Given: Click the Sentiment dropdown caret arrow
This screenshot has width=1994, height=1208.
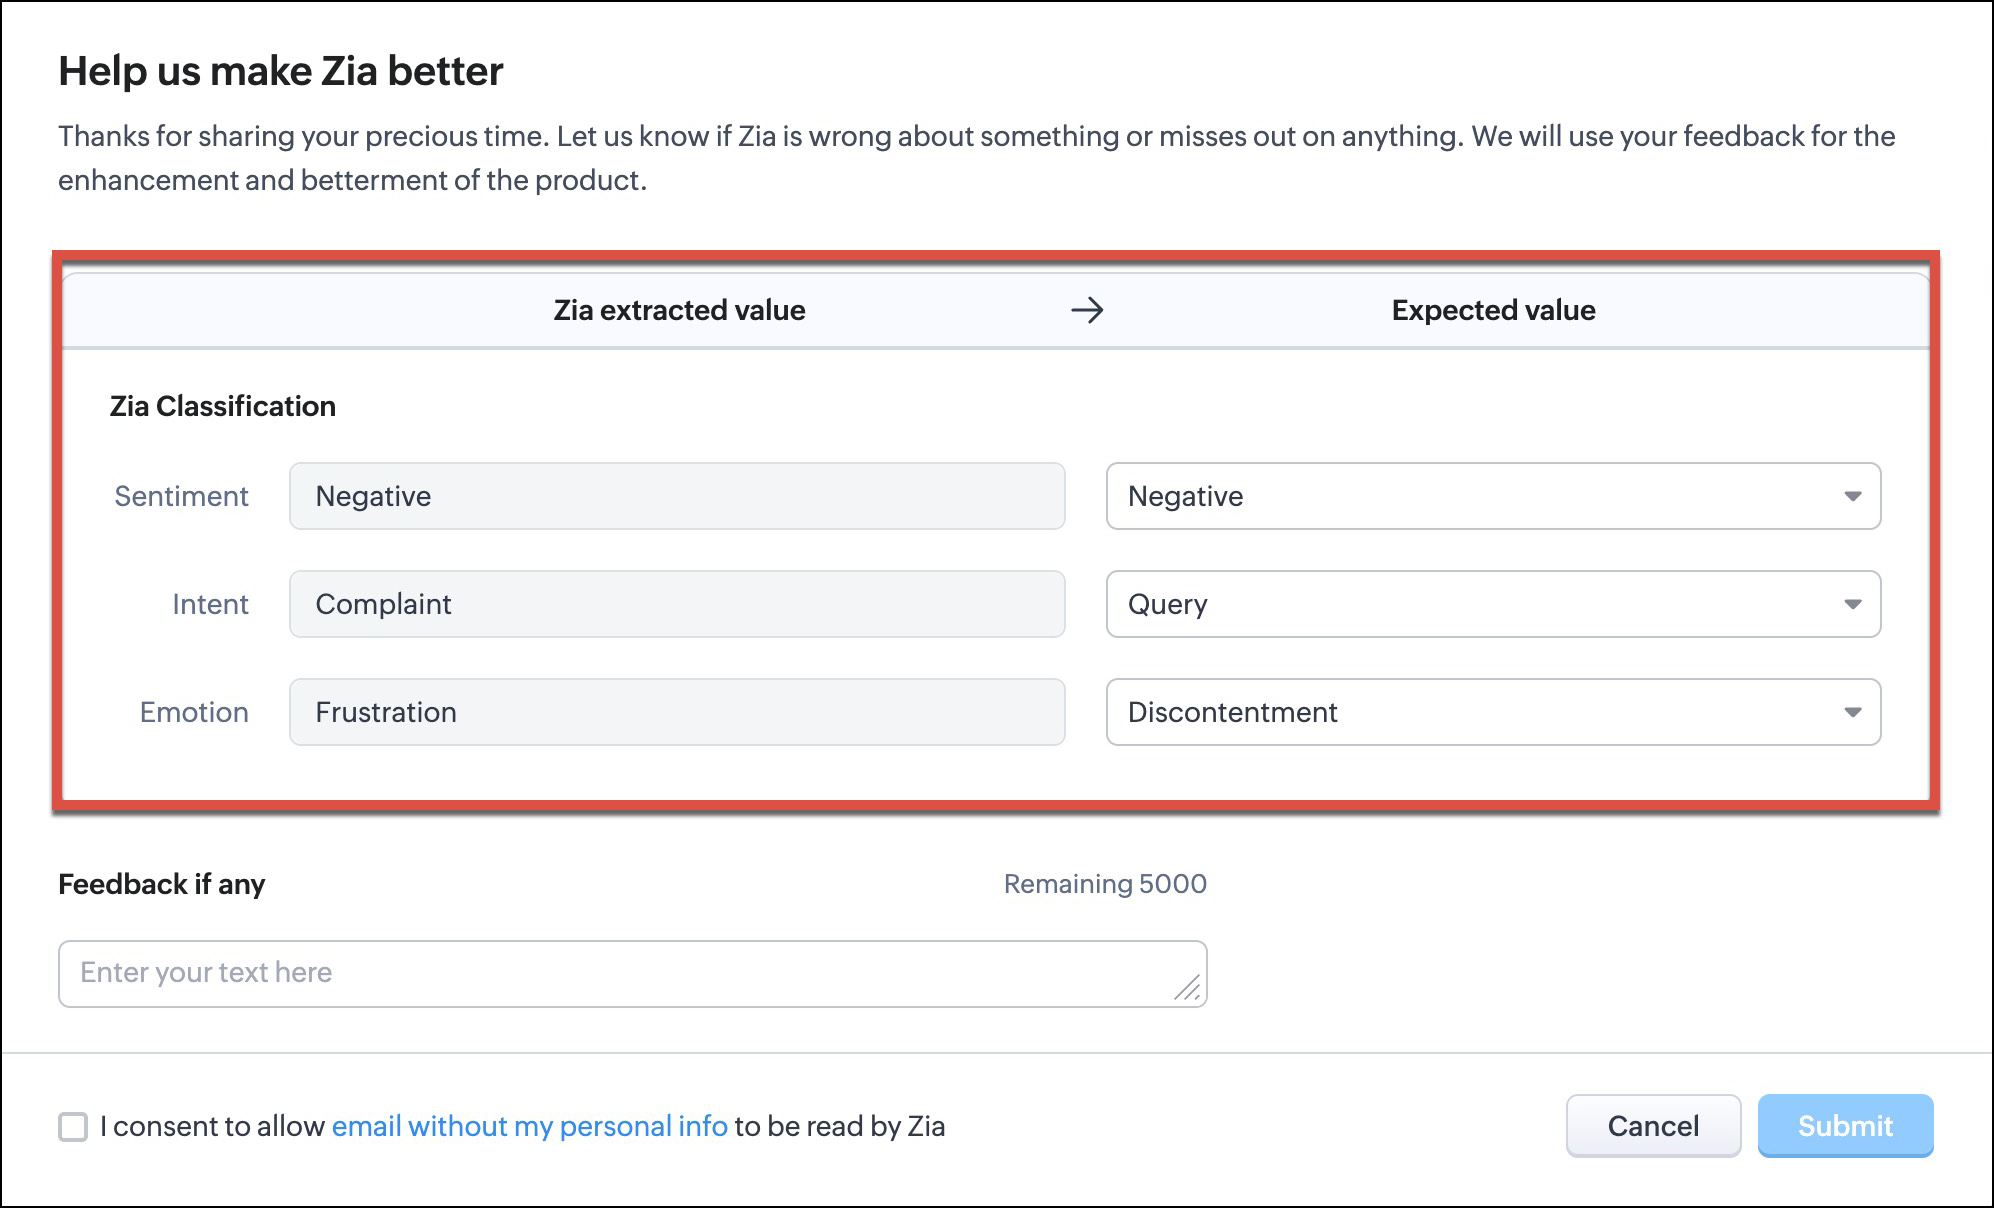Looking at the screenshot, I should pyautogui.click(x=1852, y=496).
